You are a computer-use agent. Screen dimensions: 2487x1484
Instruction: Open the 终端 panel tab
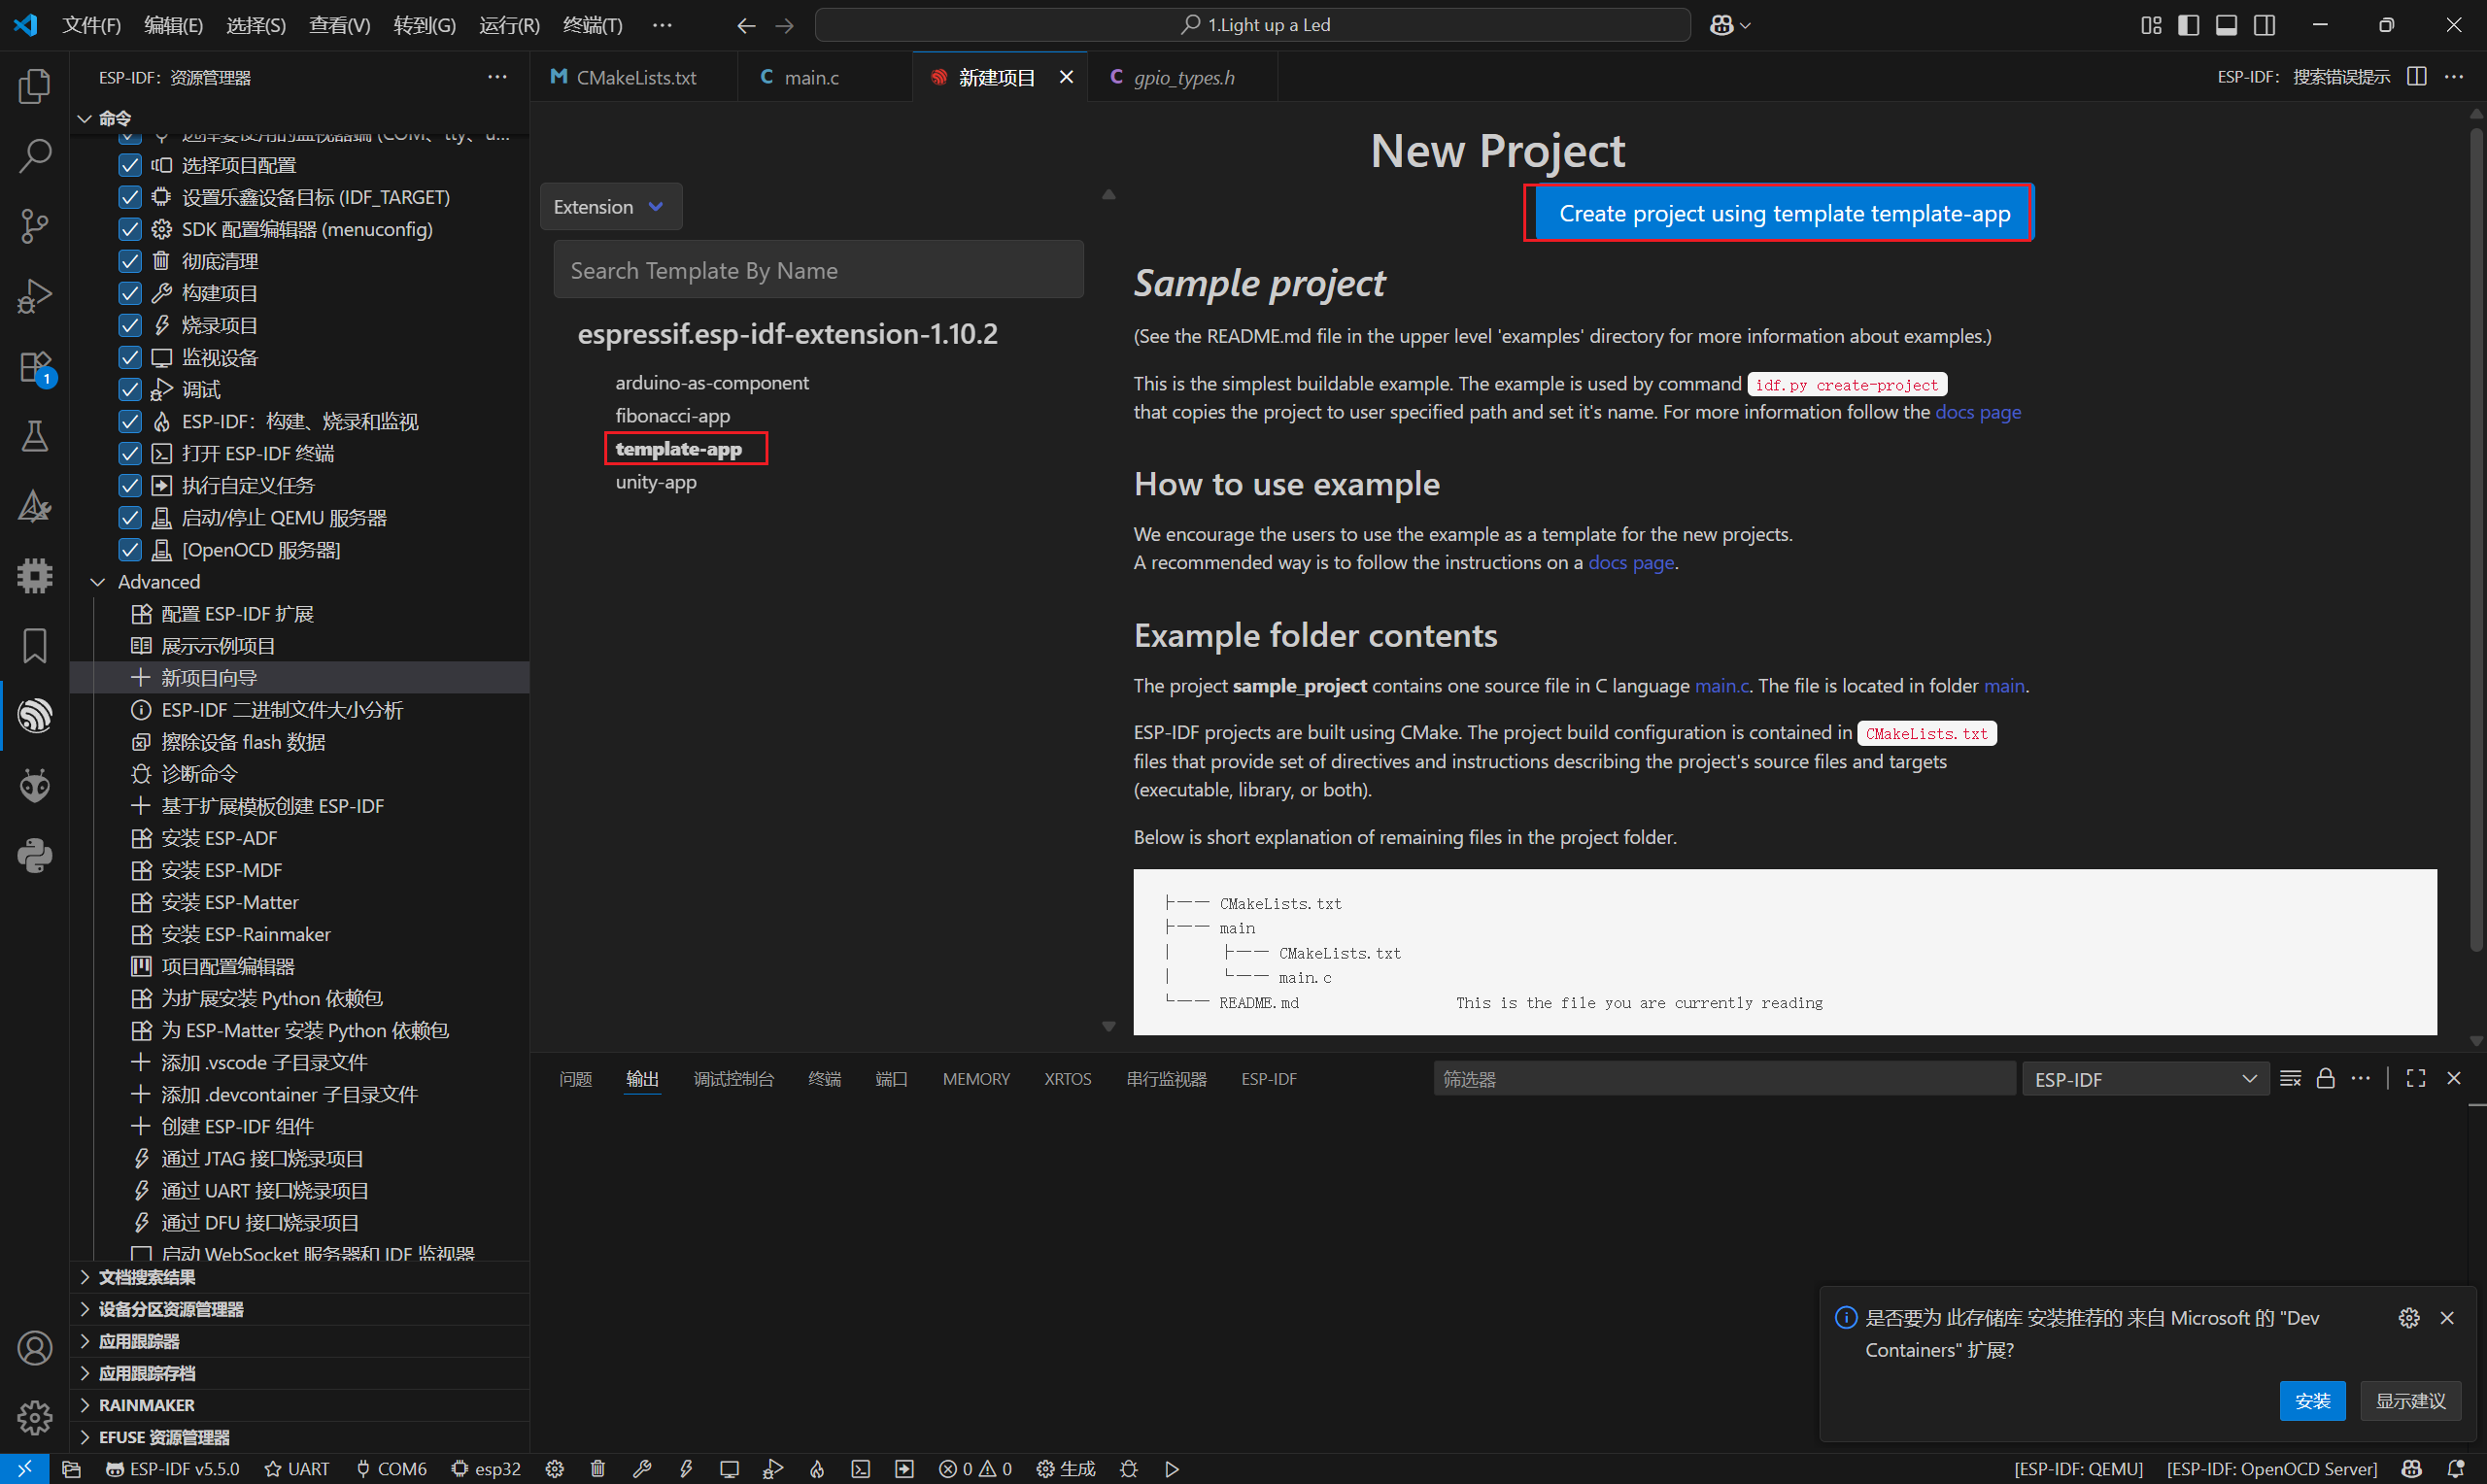point(824,1079)
